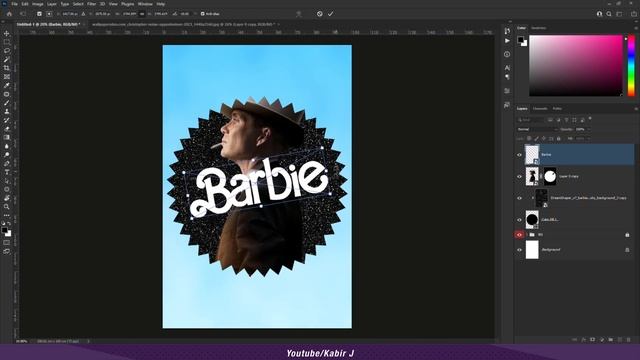Viewport: 640px width, 360px height.
Task: Cancel the transform in options bar
Action: pyautogui.click(x=320, y=14)
